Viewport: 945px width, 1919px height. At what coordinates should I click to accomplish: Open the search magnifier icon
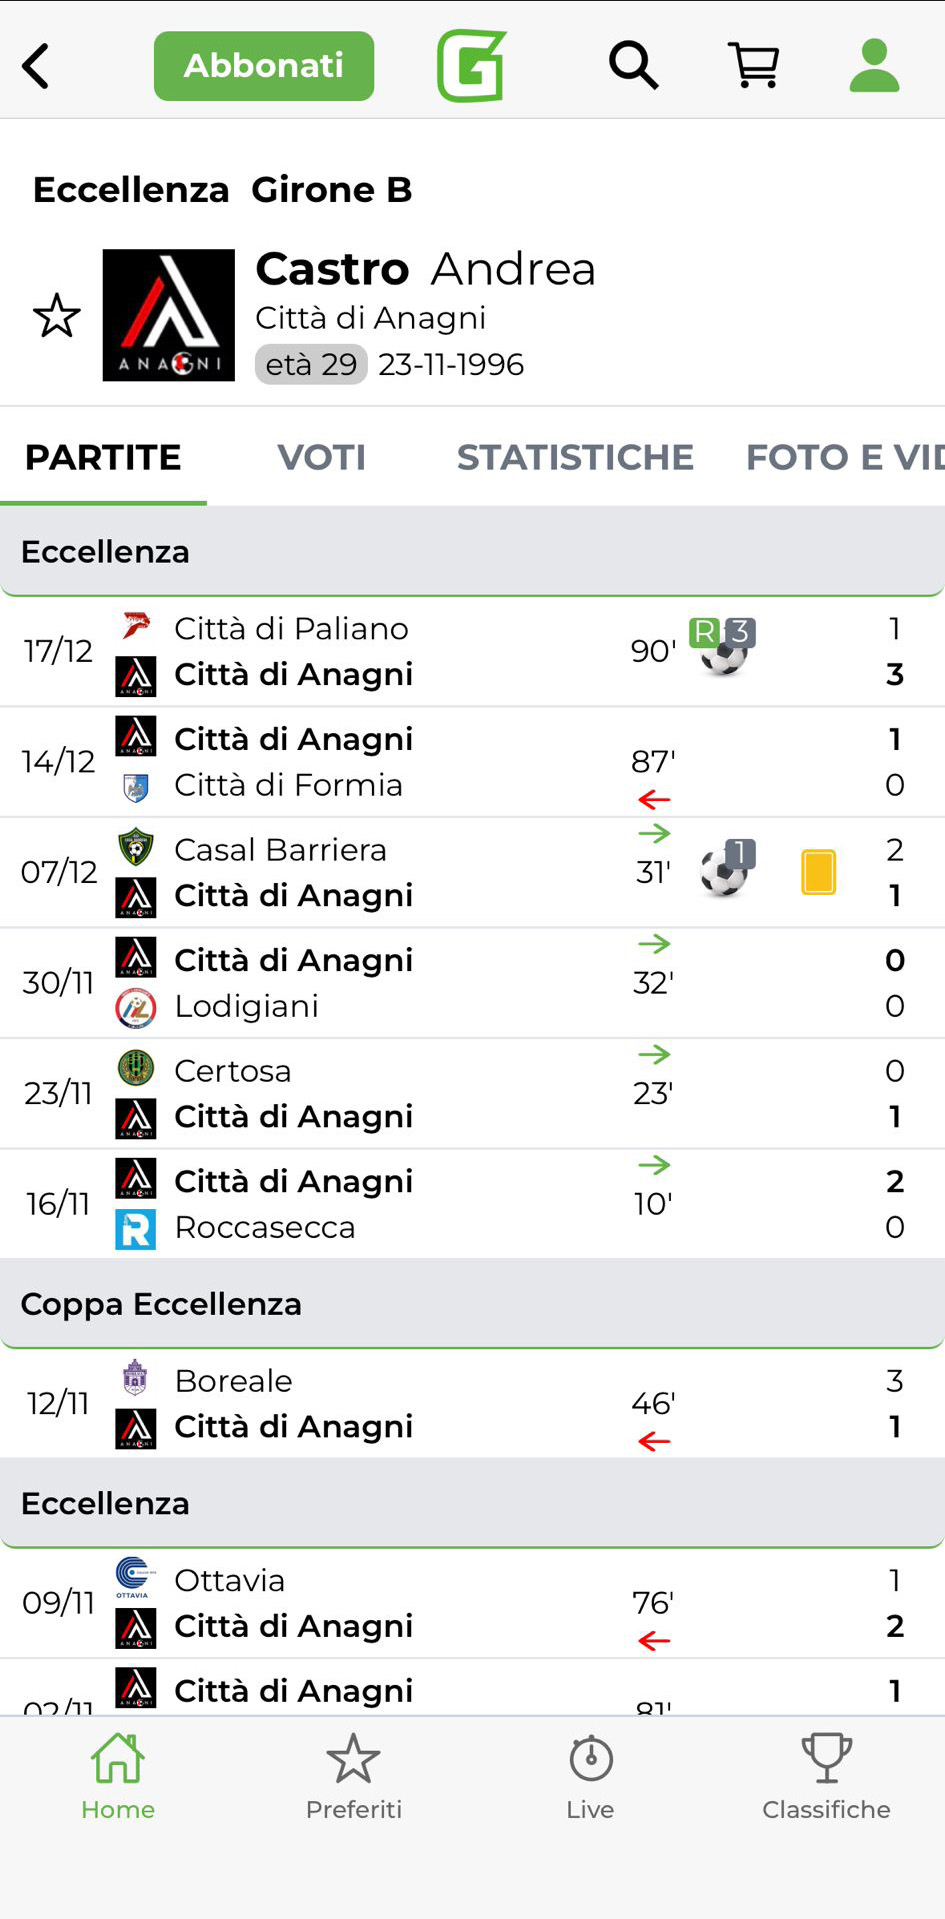tap(633, 66)
